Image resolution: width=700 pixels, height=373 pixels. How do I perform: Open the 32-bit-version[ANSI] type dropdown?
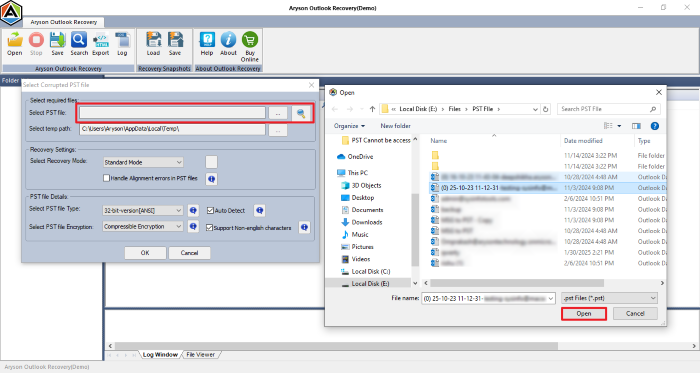pyautogui.click(x=143, y=210)
